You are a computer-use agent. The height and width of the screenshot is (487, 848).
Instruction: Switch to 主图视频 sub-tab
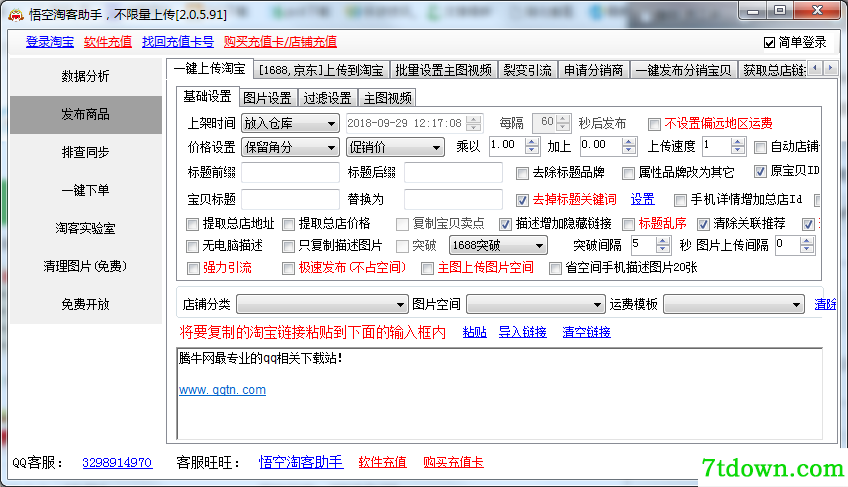pos(387,98)
